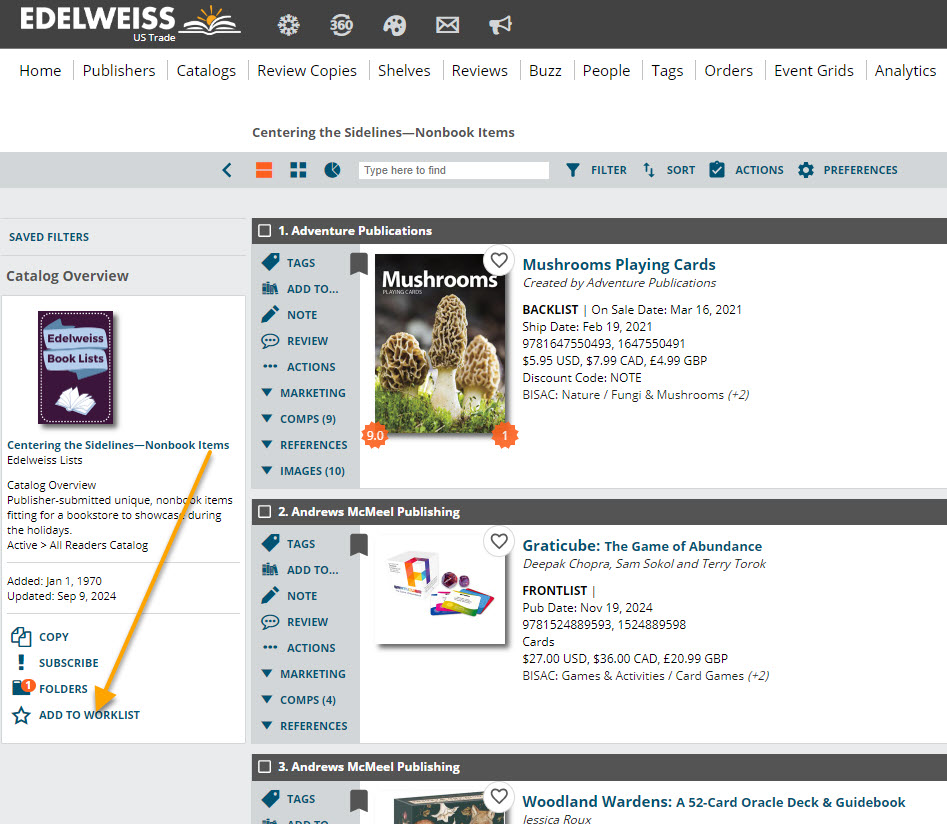This screenshot has height=824, width=947.
Task: Open Preferences gear icon
Action: (806, 170)
